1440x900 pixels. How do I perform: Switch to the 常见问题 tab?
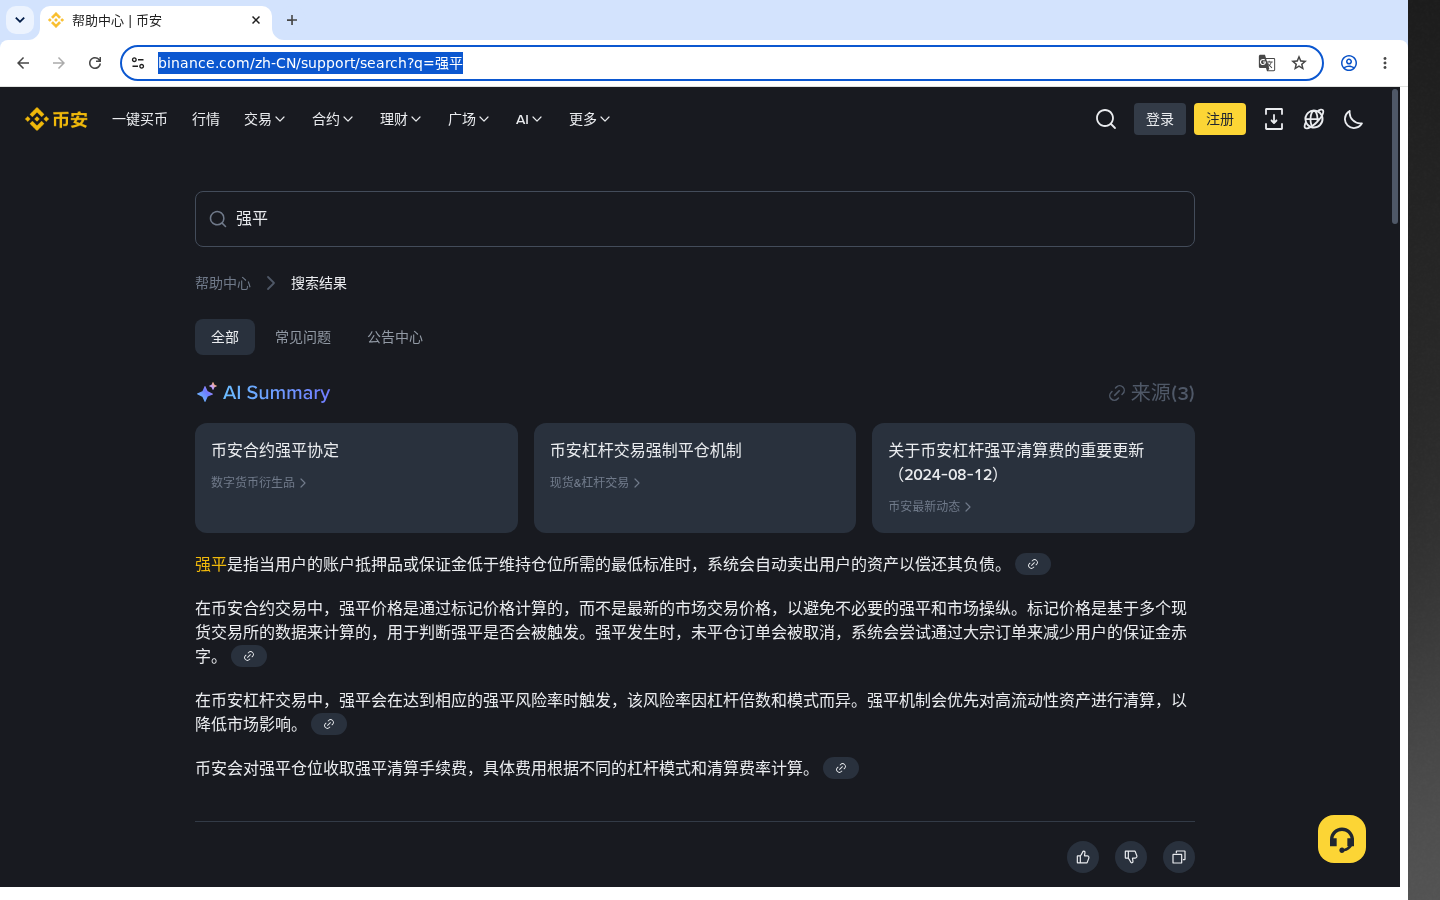pos(303,337)
